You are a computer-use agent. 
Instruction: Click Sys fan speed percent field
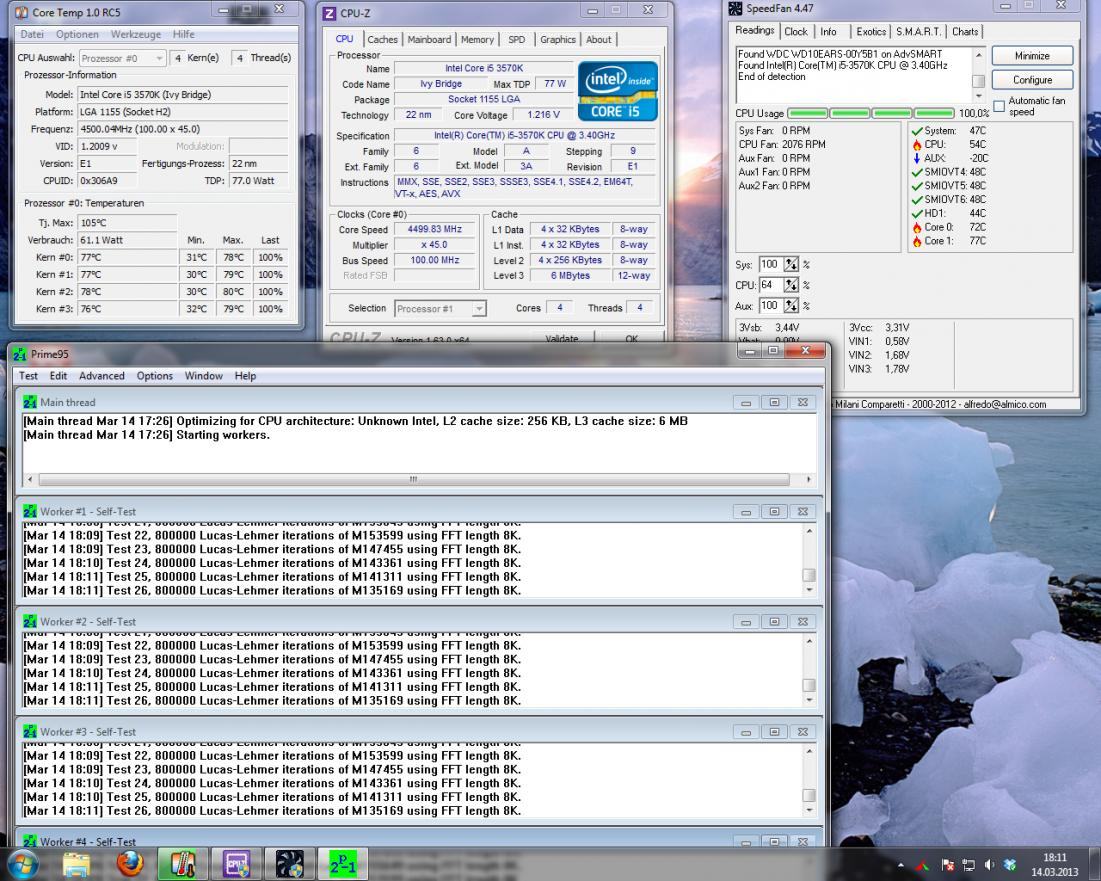pos(771,265)
